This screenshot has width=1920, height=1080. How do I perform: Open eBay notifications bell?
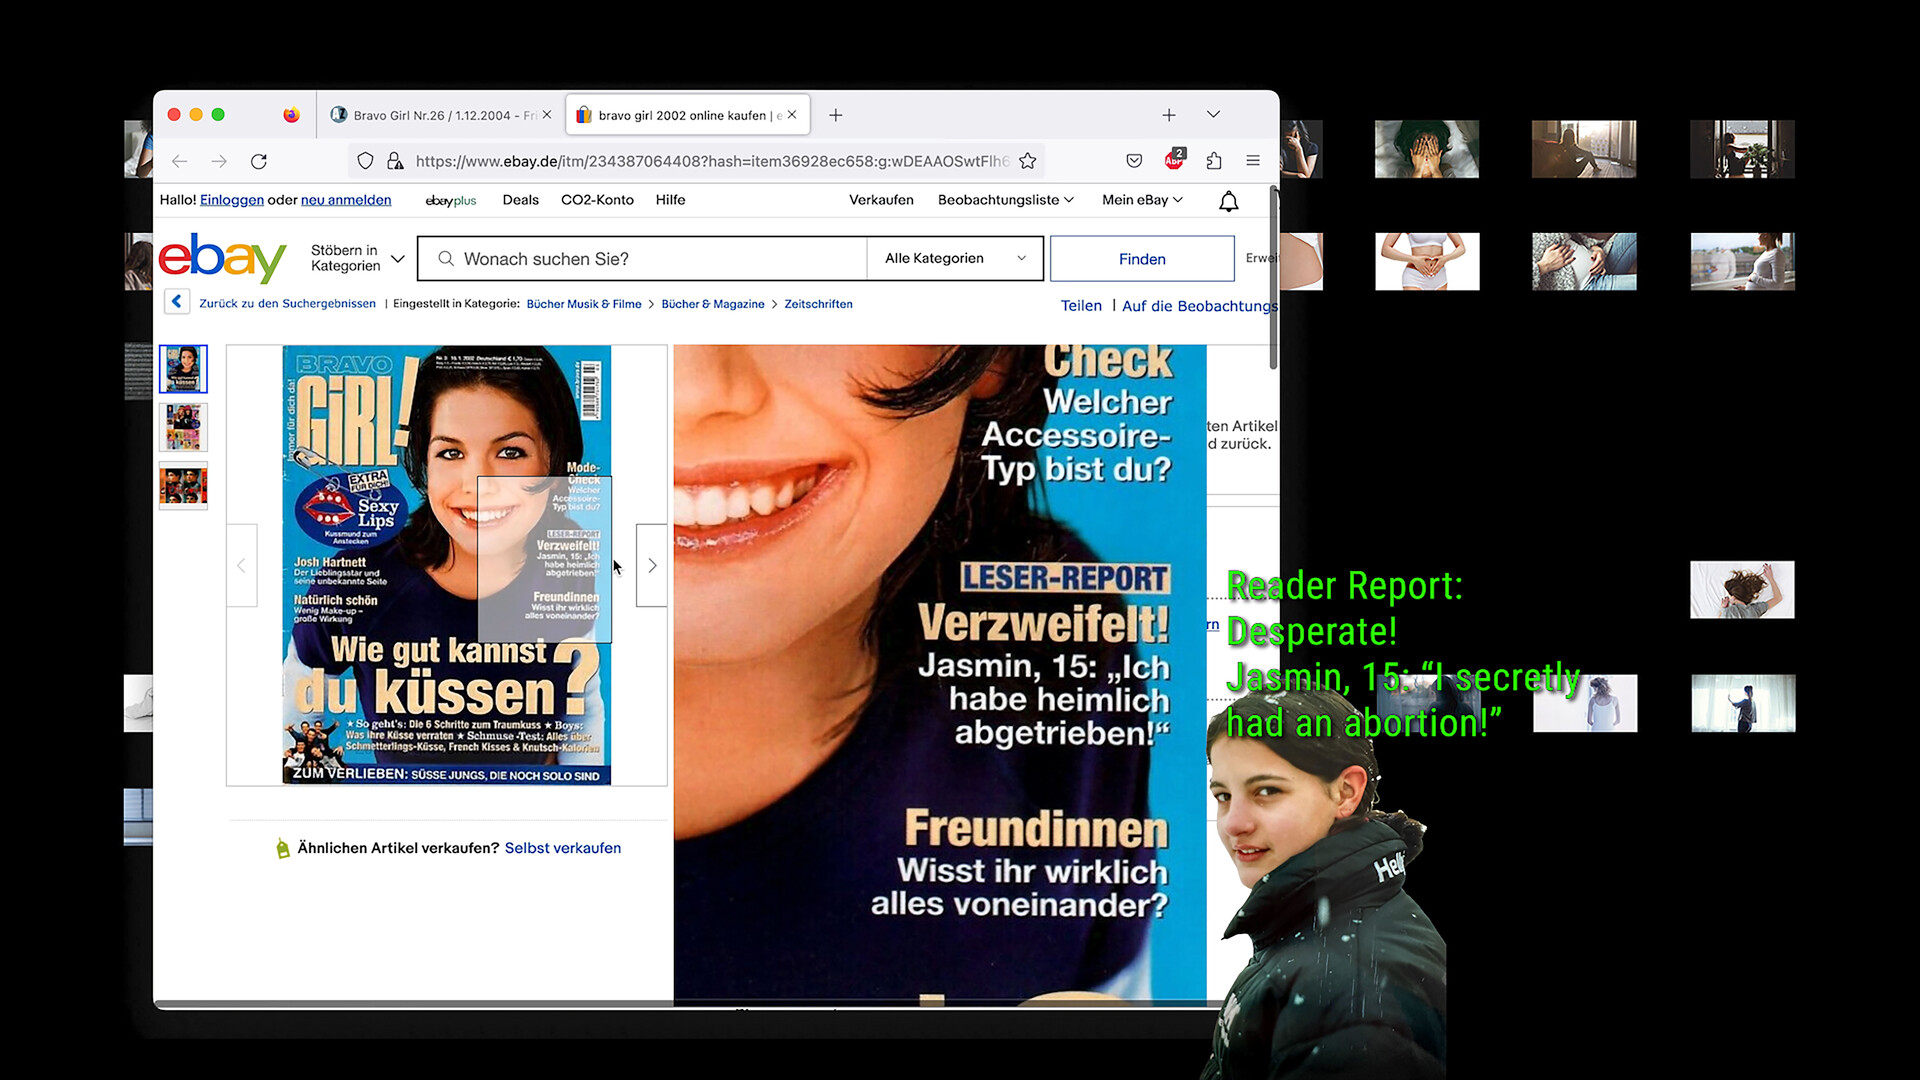point(1228,201)
